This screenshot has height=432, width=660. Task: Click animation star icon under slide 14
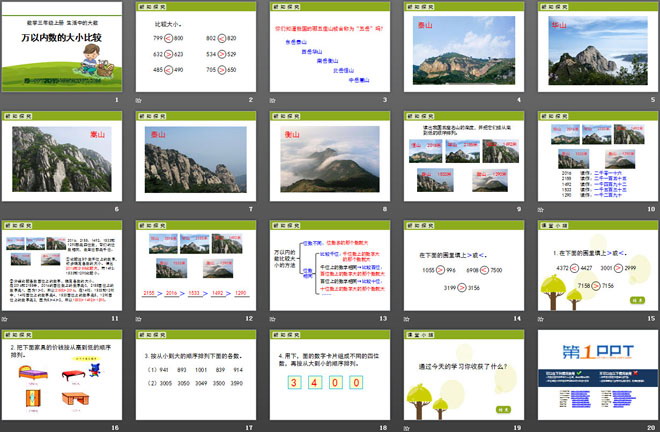407,319
